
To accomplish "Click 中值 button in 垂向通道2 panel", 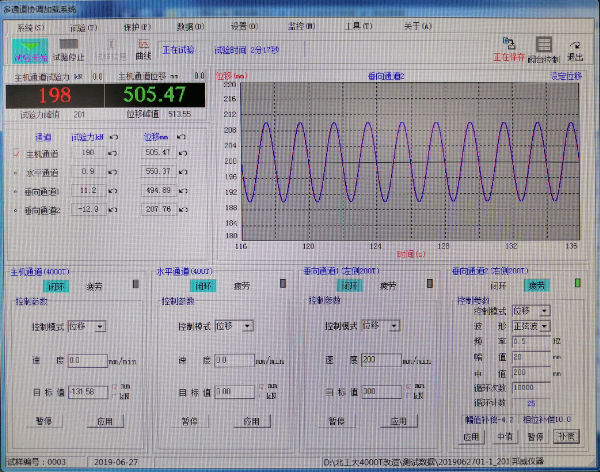I will click(505, 436).
